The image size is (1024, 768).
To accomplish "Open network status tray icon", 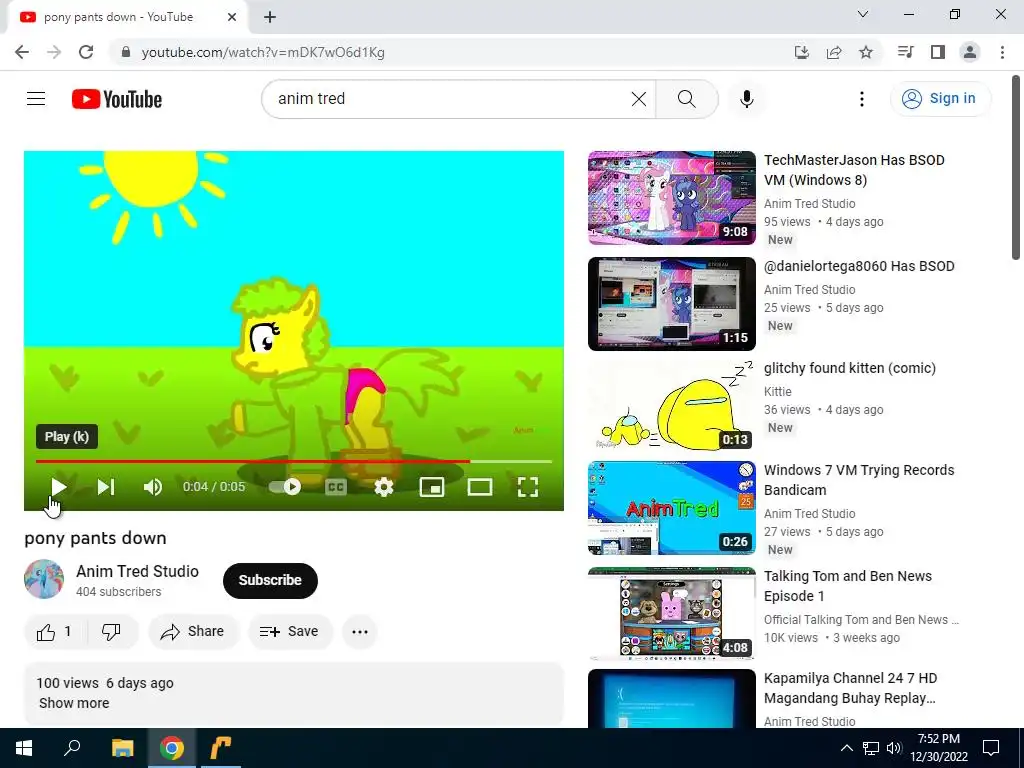I will pos(871,748).
